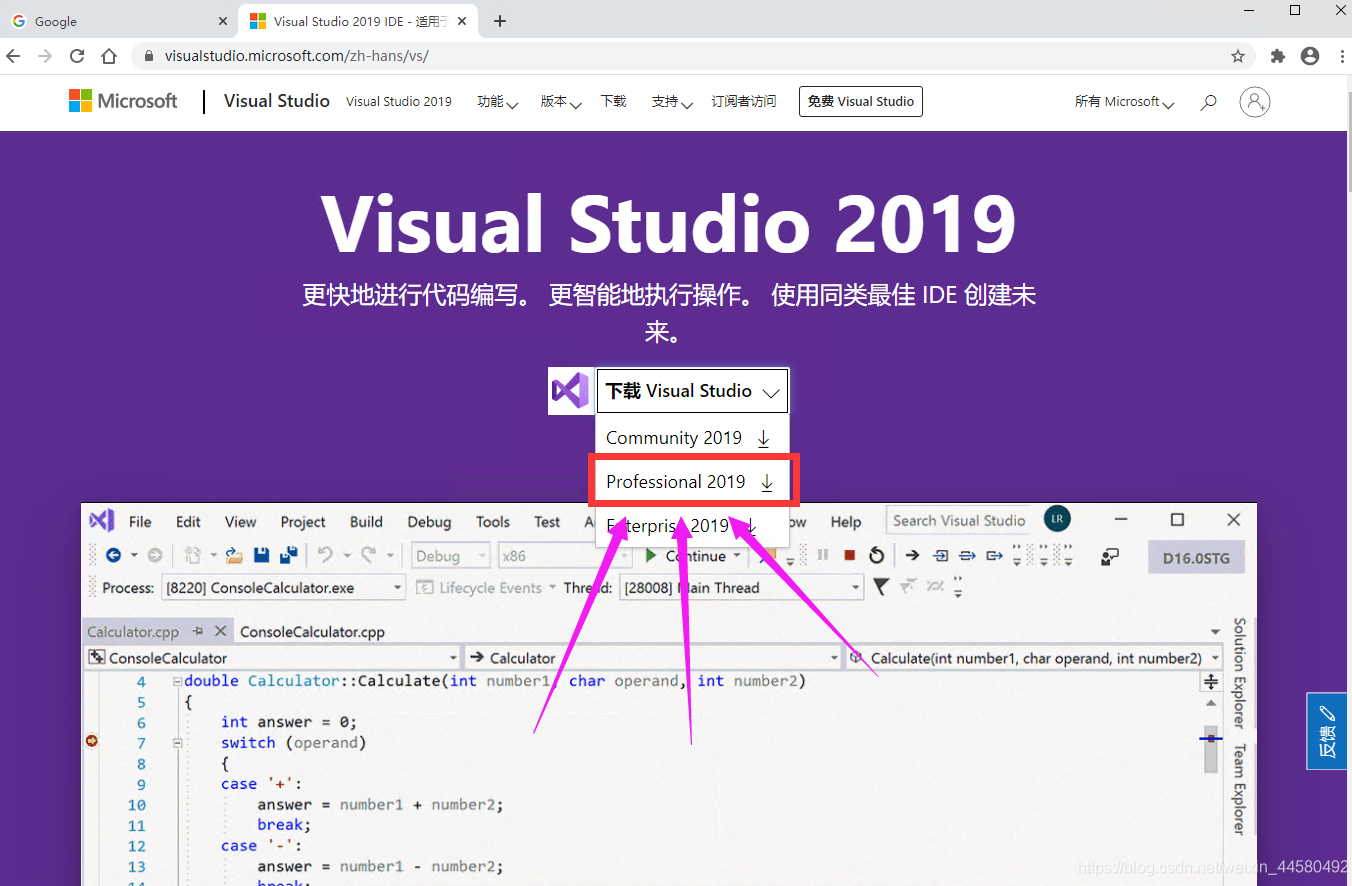
Task: Click the 下载 link in navigation bar
Action: pyautogui.click(x=613, y=102)
